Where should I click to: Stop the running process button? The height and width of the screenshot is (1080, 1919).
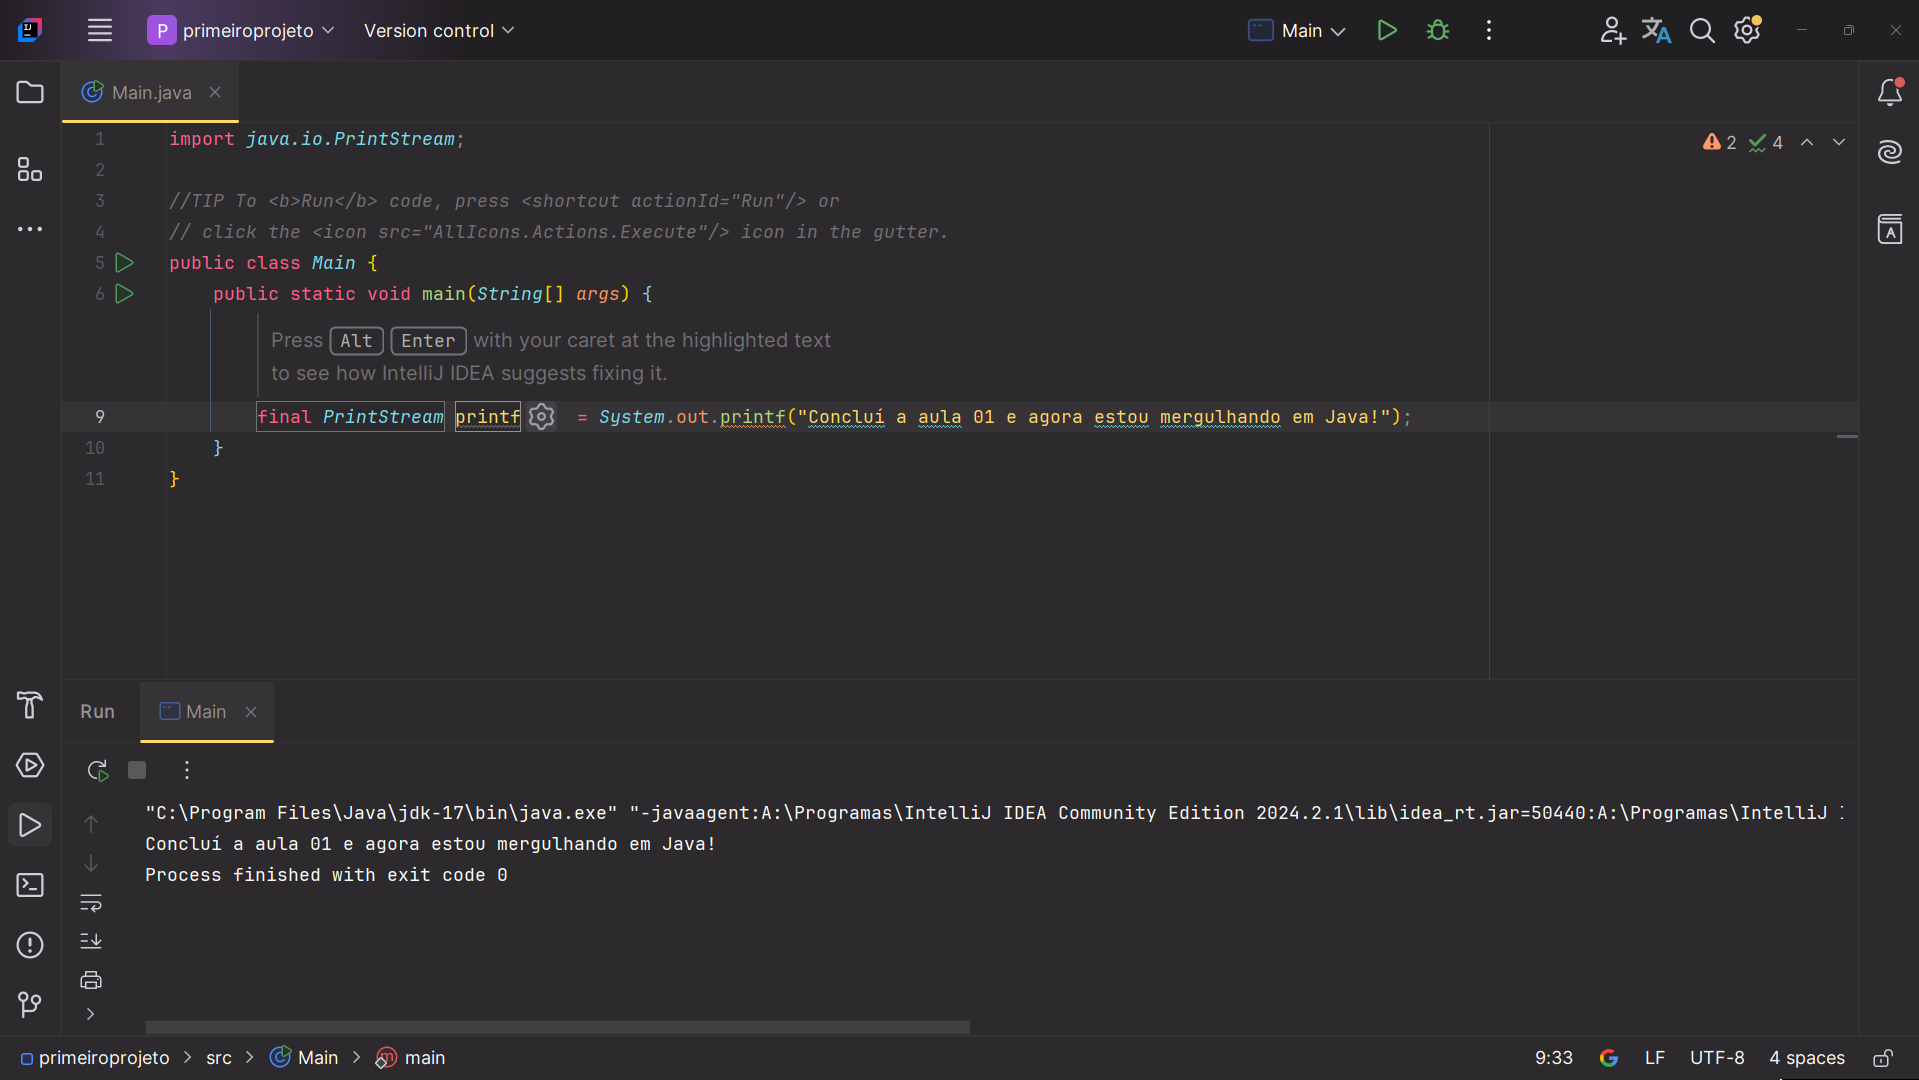point(137,770)
